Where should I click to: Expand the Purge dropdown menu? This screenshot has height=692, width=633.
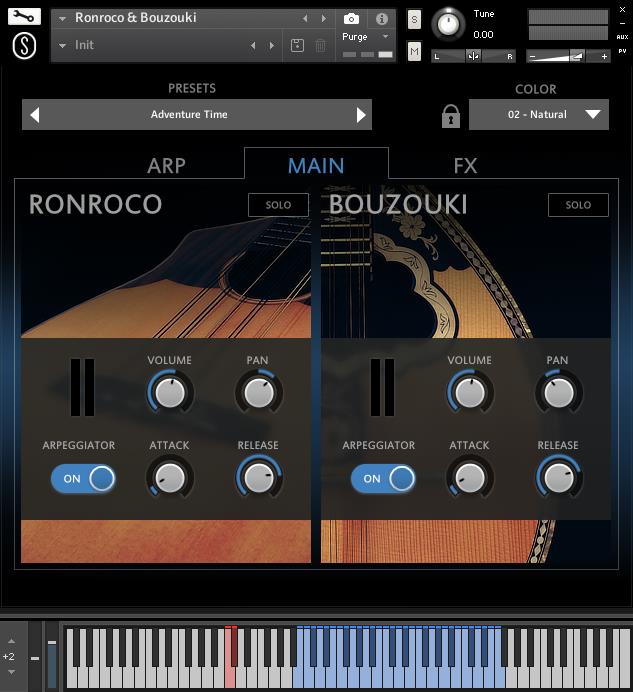pos(385,37)
